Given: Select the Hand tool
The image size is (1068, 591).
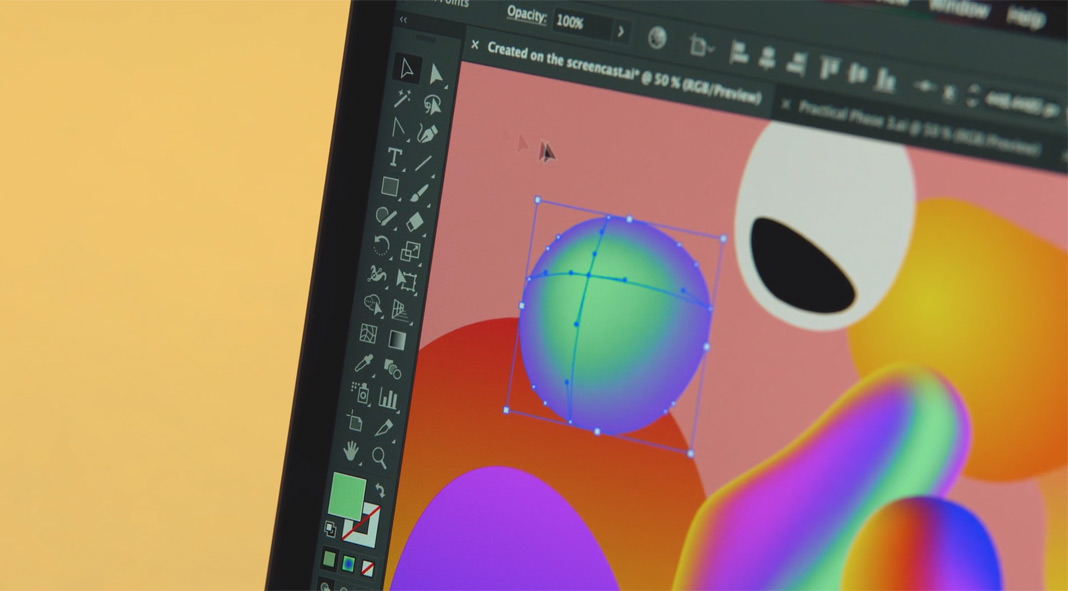Looking at the screenshot, I should [351, 452].
